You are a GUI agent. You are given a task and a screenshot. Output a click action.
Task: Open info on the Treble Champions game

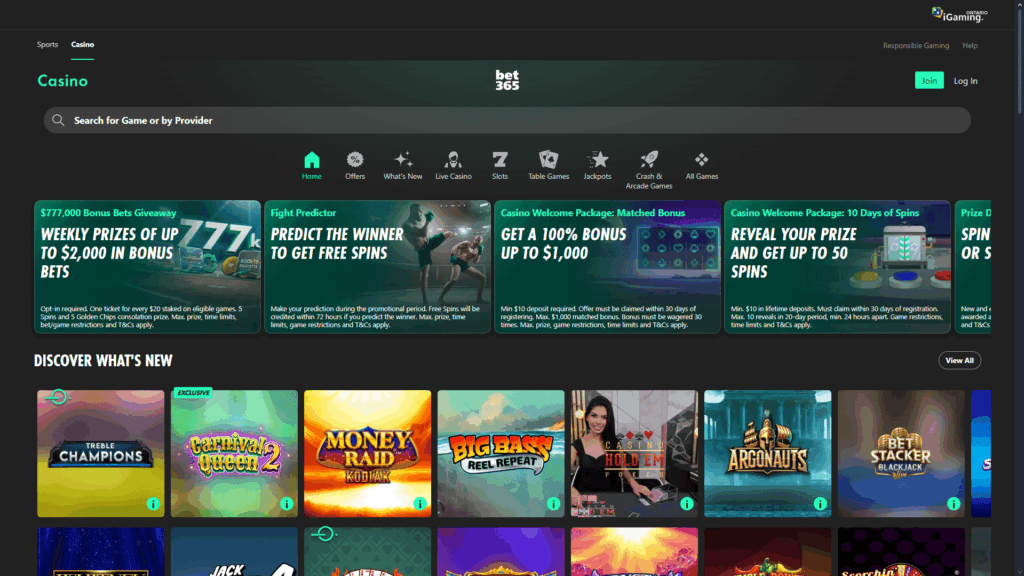coord(152,504)
